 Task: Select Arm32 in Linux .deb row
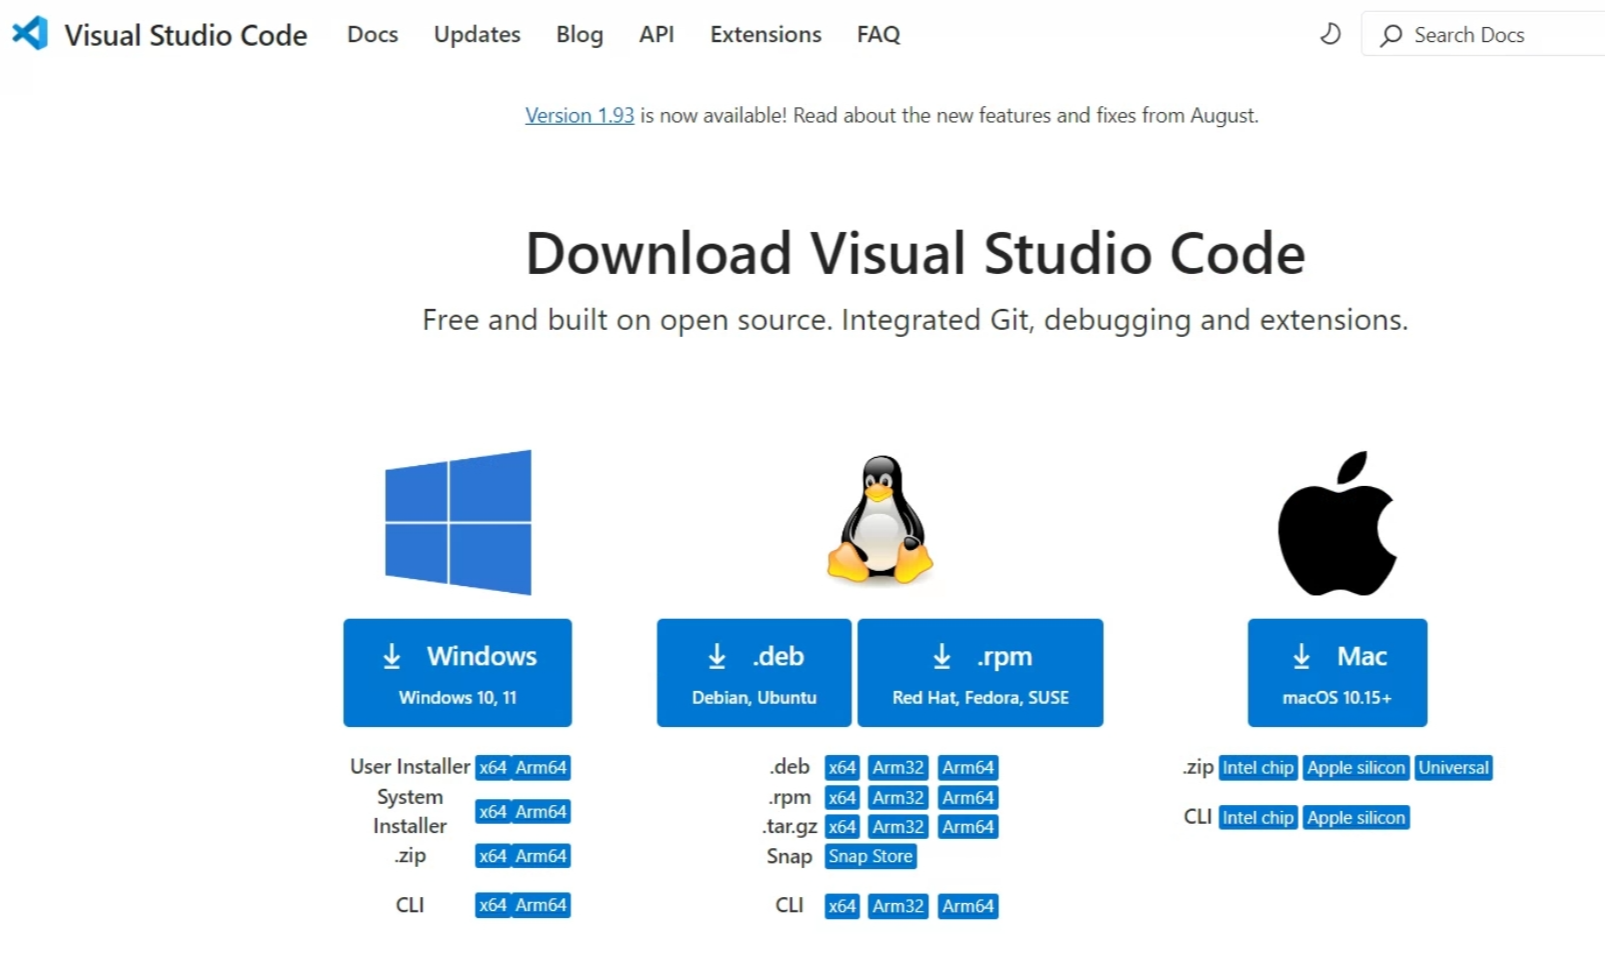coord(898,768)
